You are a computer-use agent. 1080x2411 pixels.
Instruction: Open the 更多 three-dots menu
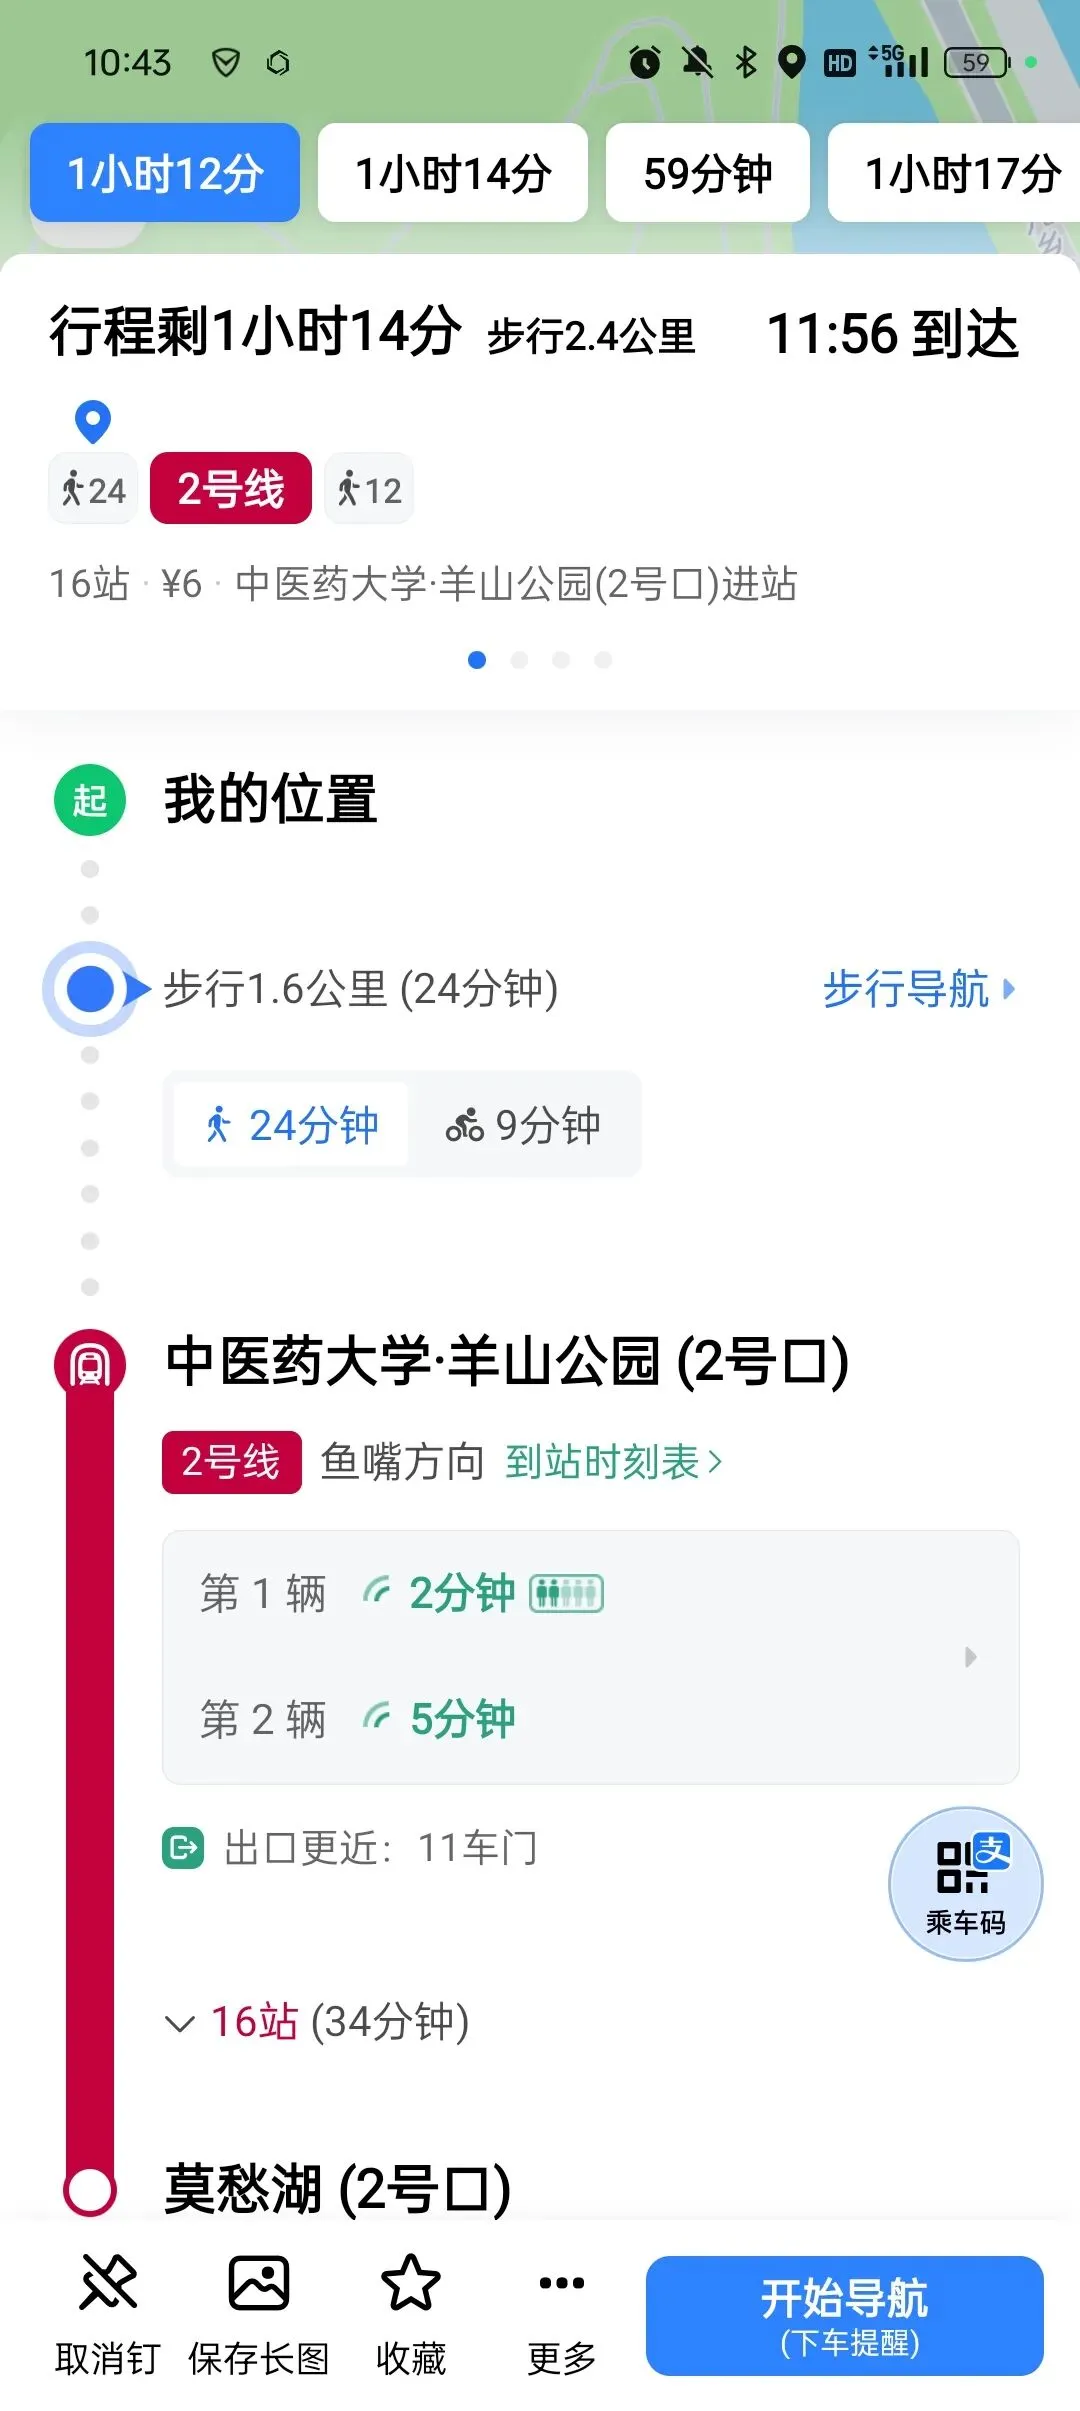point(562,2282)
